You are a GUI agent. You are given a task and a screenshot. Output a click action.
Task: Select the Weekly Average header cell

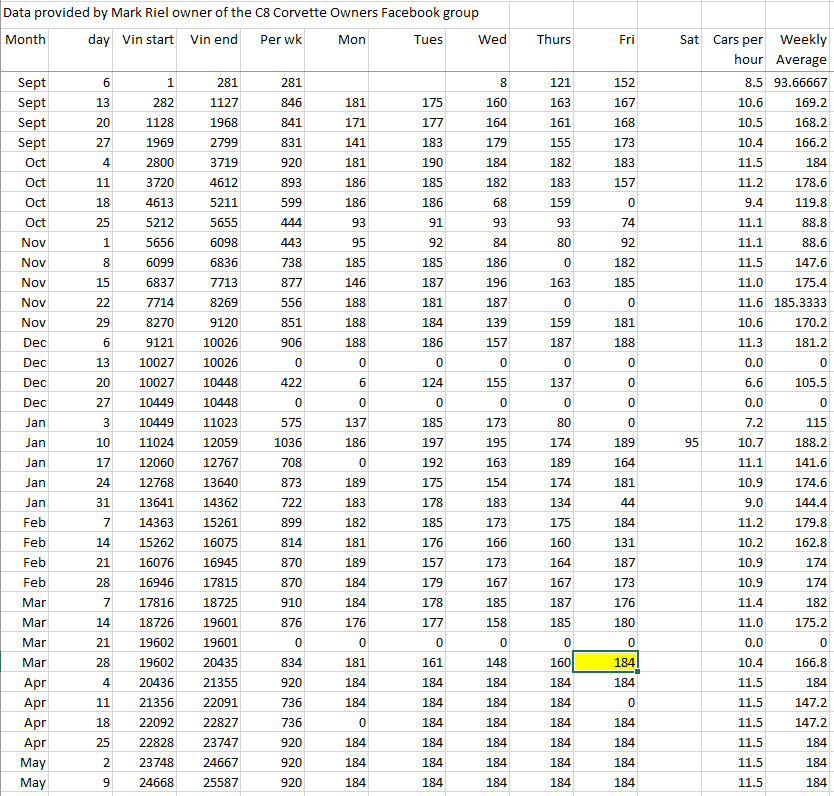point(802,50)
